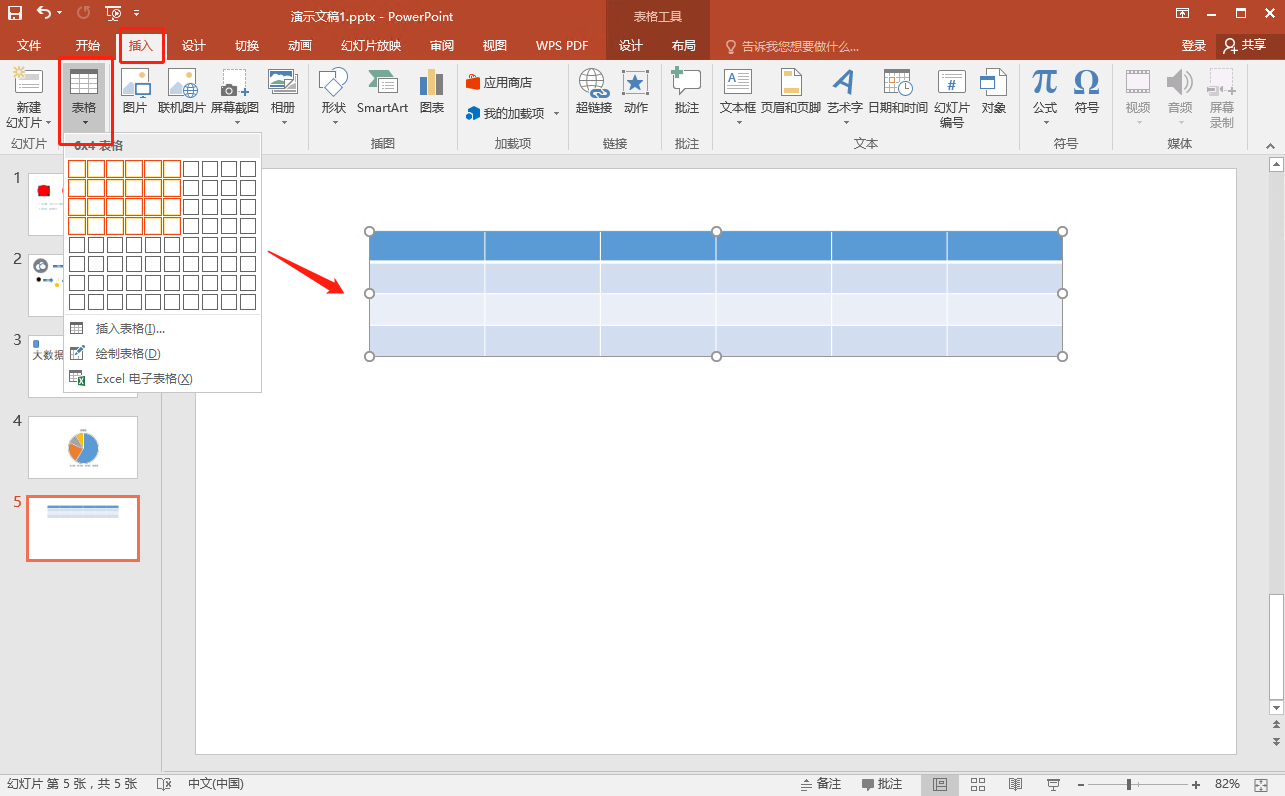Choose Insert Table (插入表格) menu item

pos(162,329)
